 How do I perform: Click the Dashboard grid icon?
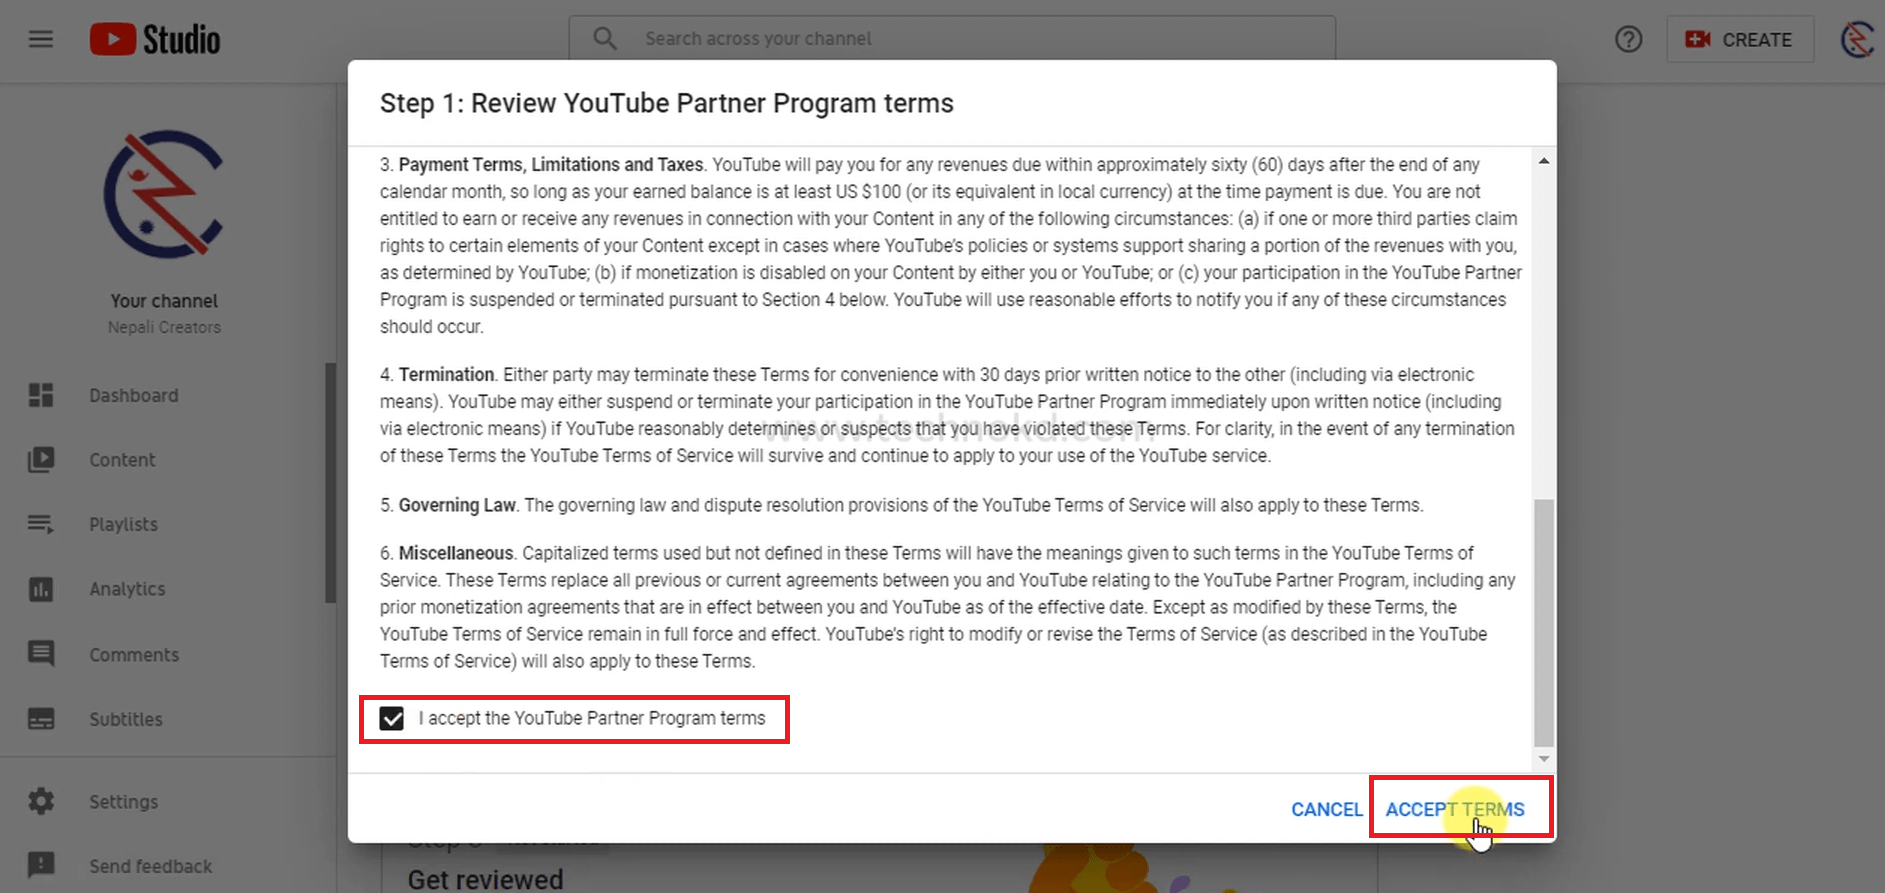[41, 395]
